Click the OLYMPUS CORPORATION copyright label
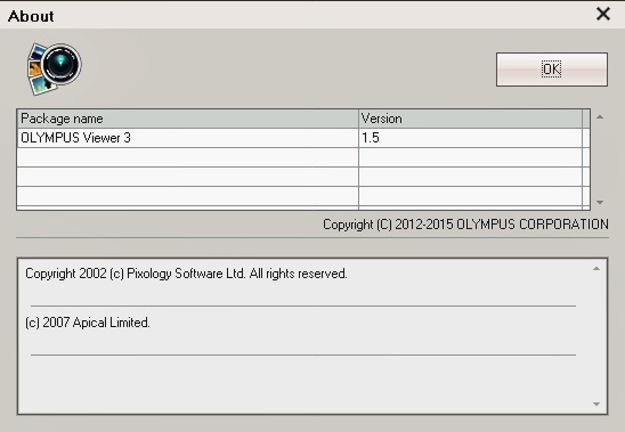The height and width of the screenshot is (432, 625). [465, 225]
